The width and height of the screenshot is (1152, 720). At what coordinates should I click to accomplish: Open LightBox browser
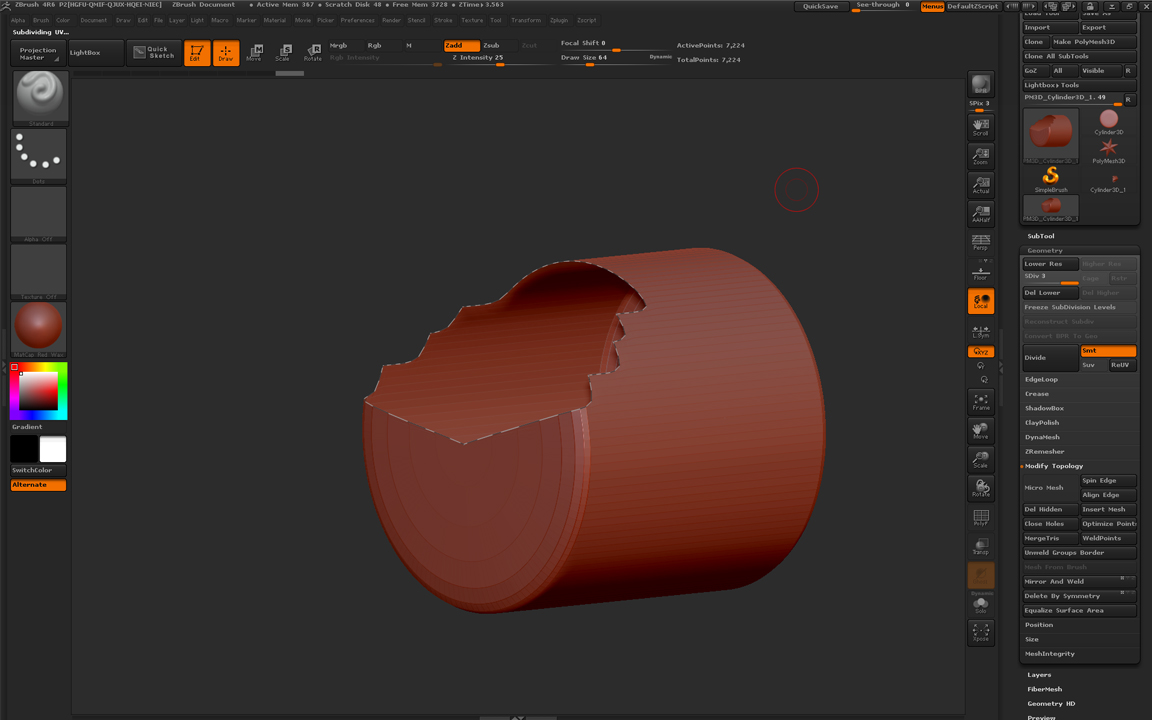pos(95,53)
